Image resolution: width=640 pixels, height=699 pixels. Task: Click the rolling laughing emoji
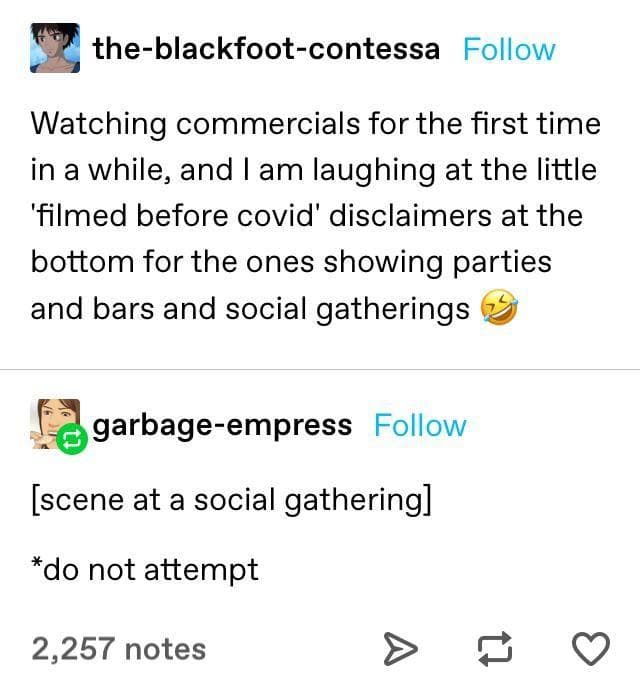pos(499,307)
